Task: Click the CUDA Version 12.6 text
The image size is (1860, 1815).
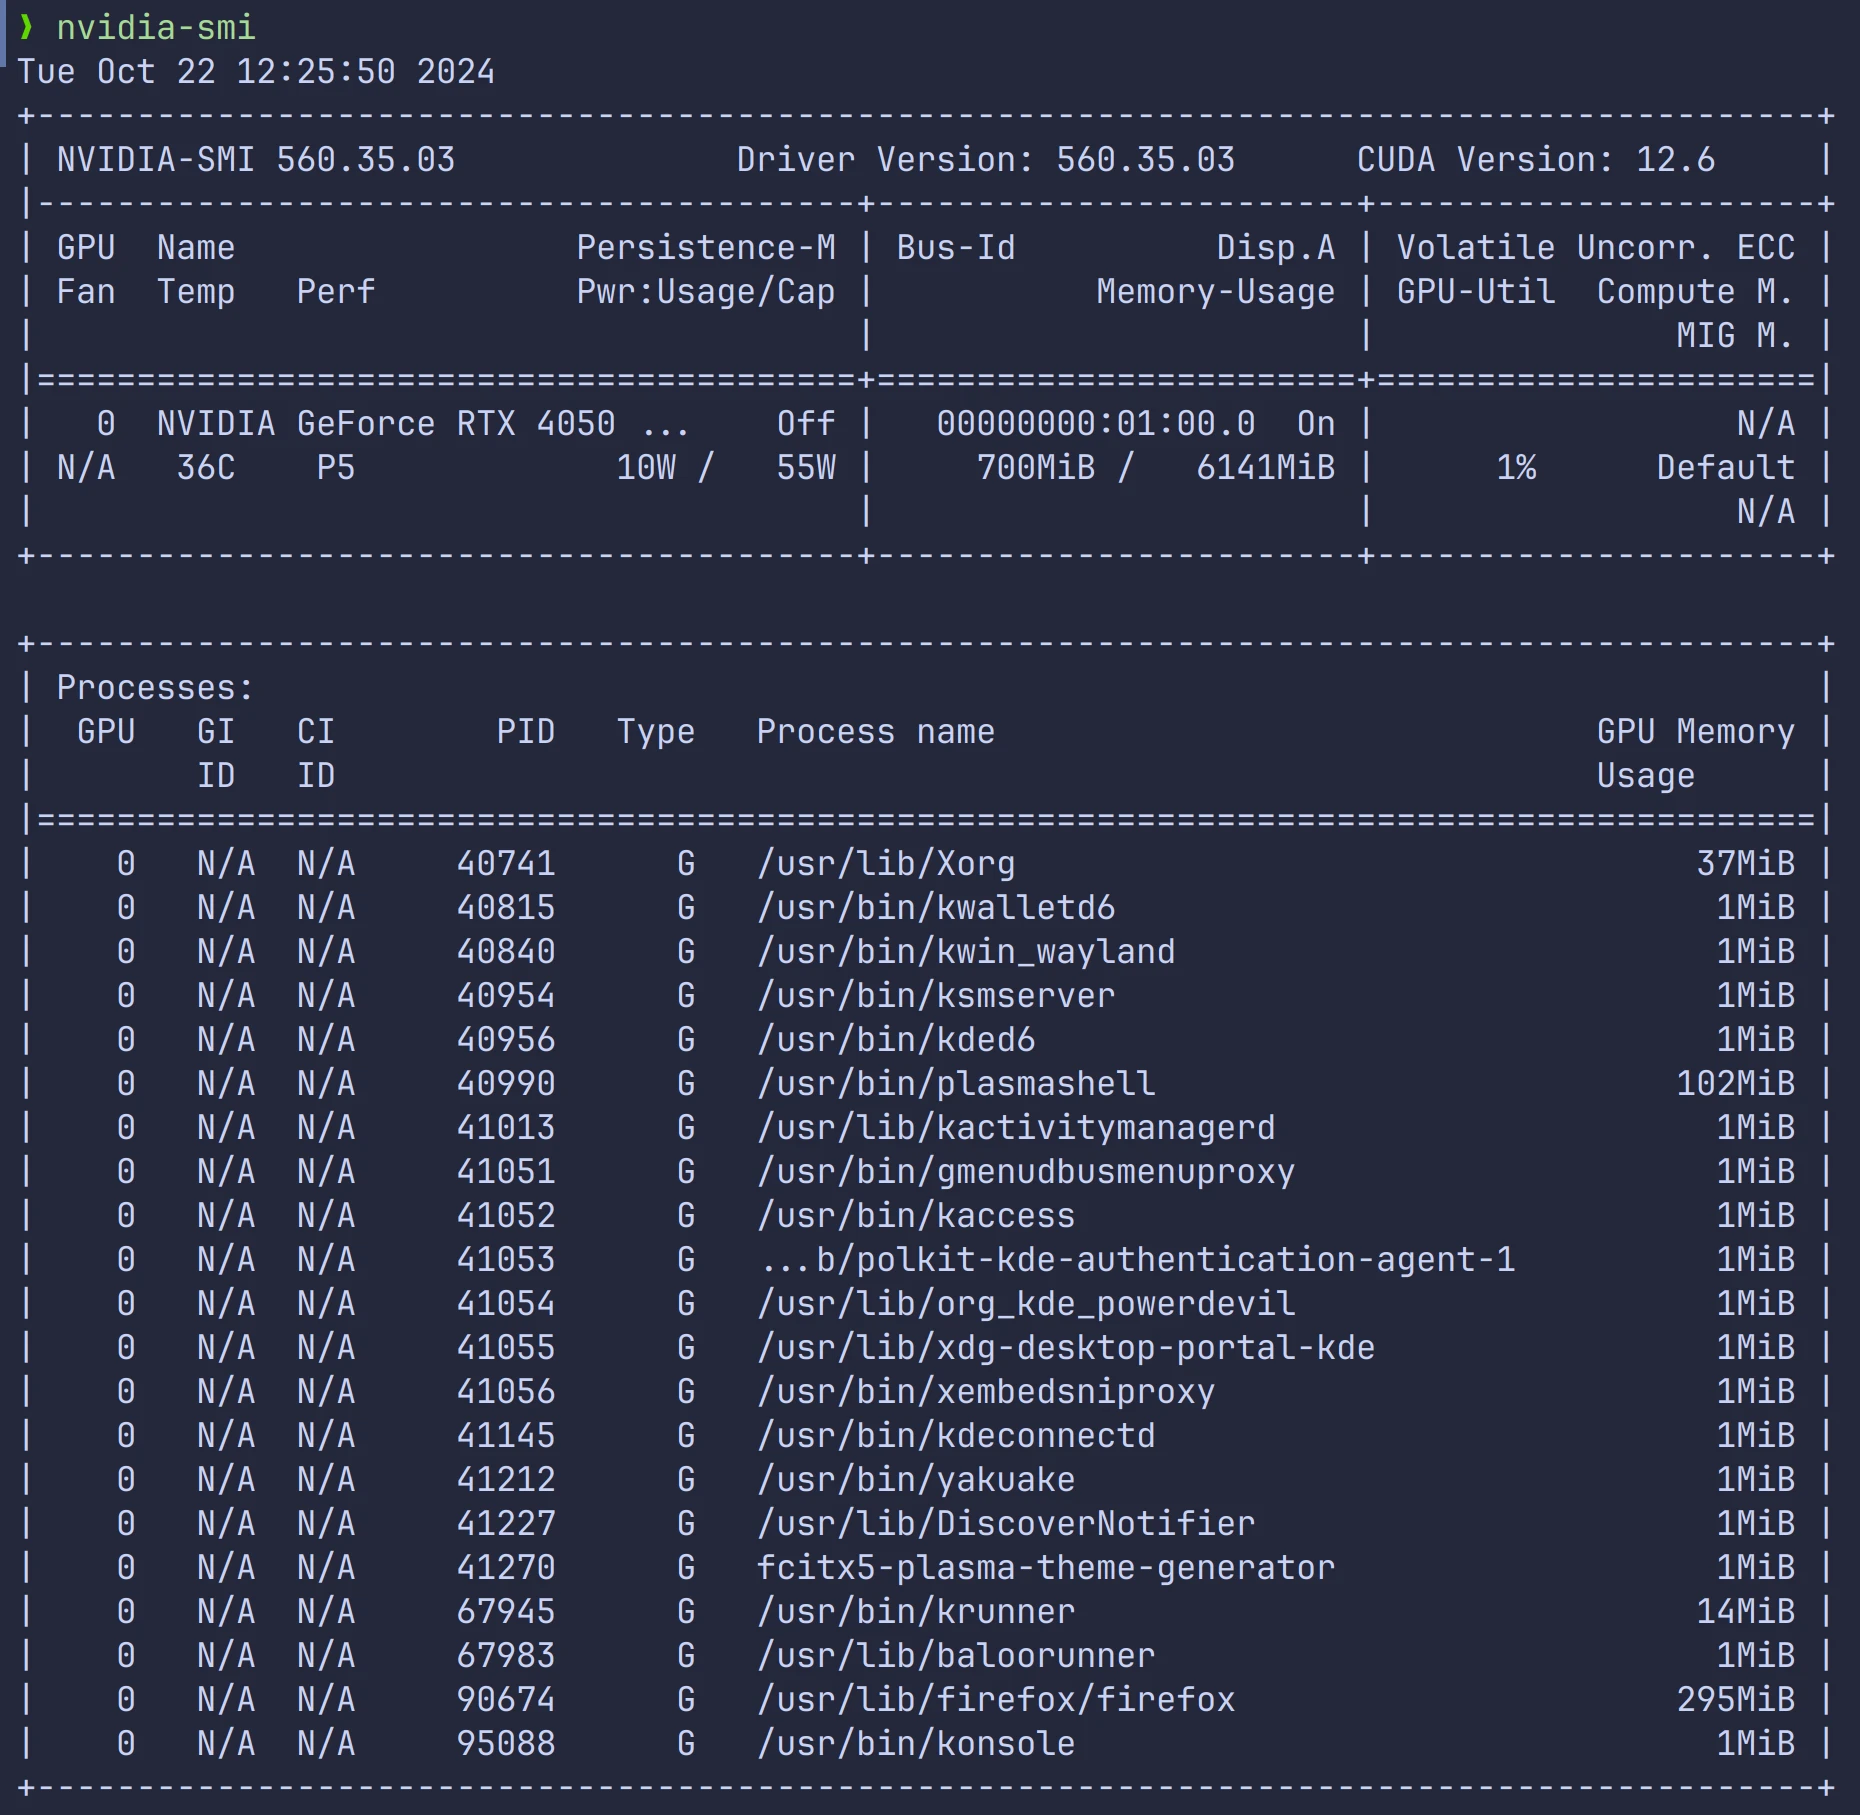Action: pos(1535,160)
